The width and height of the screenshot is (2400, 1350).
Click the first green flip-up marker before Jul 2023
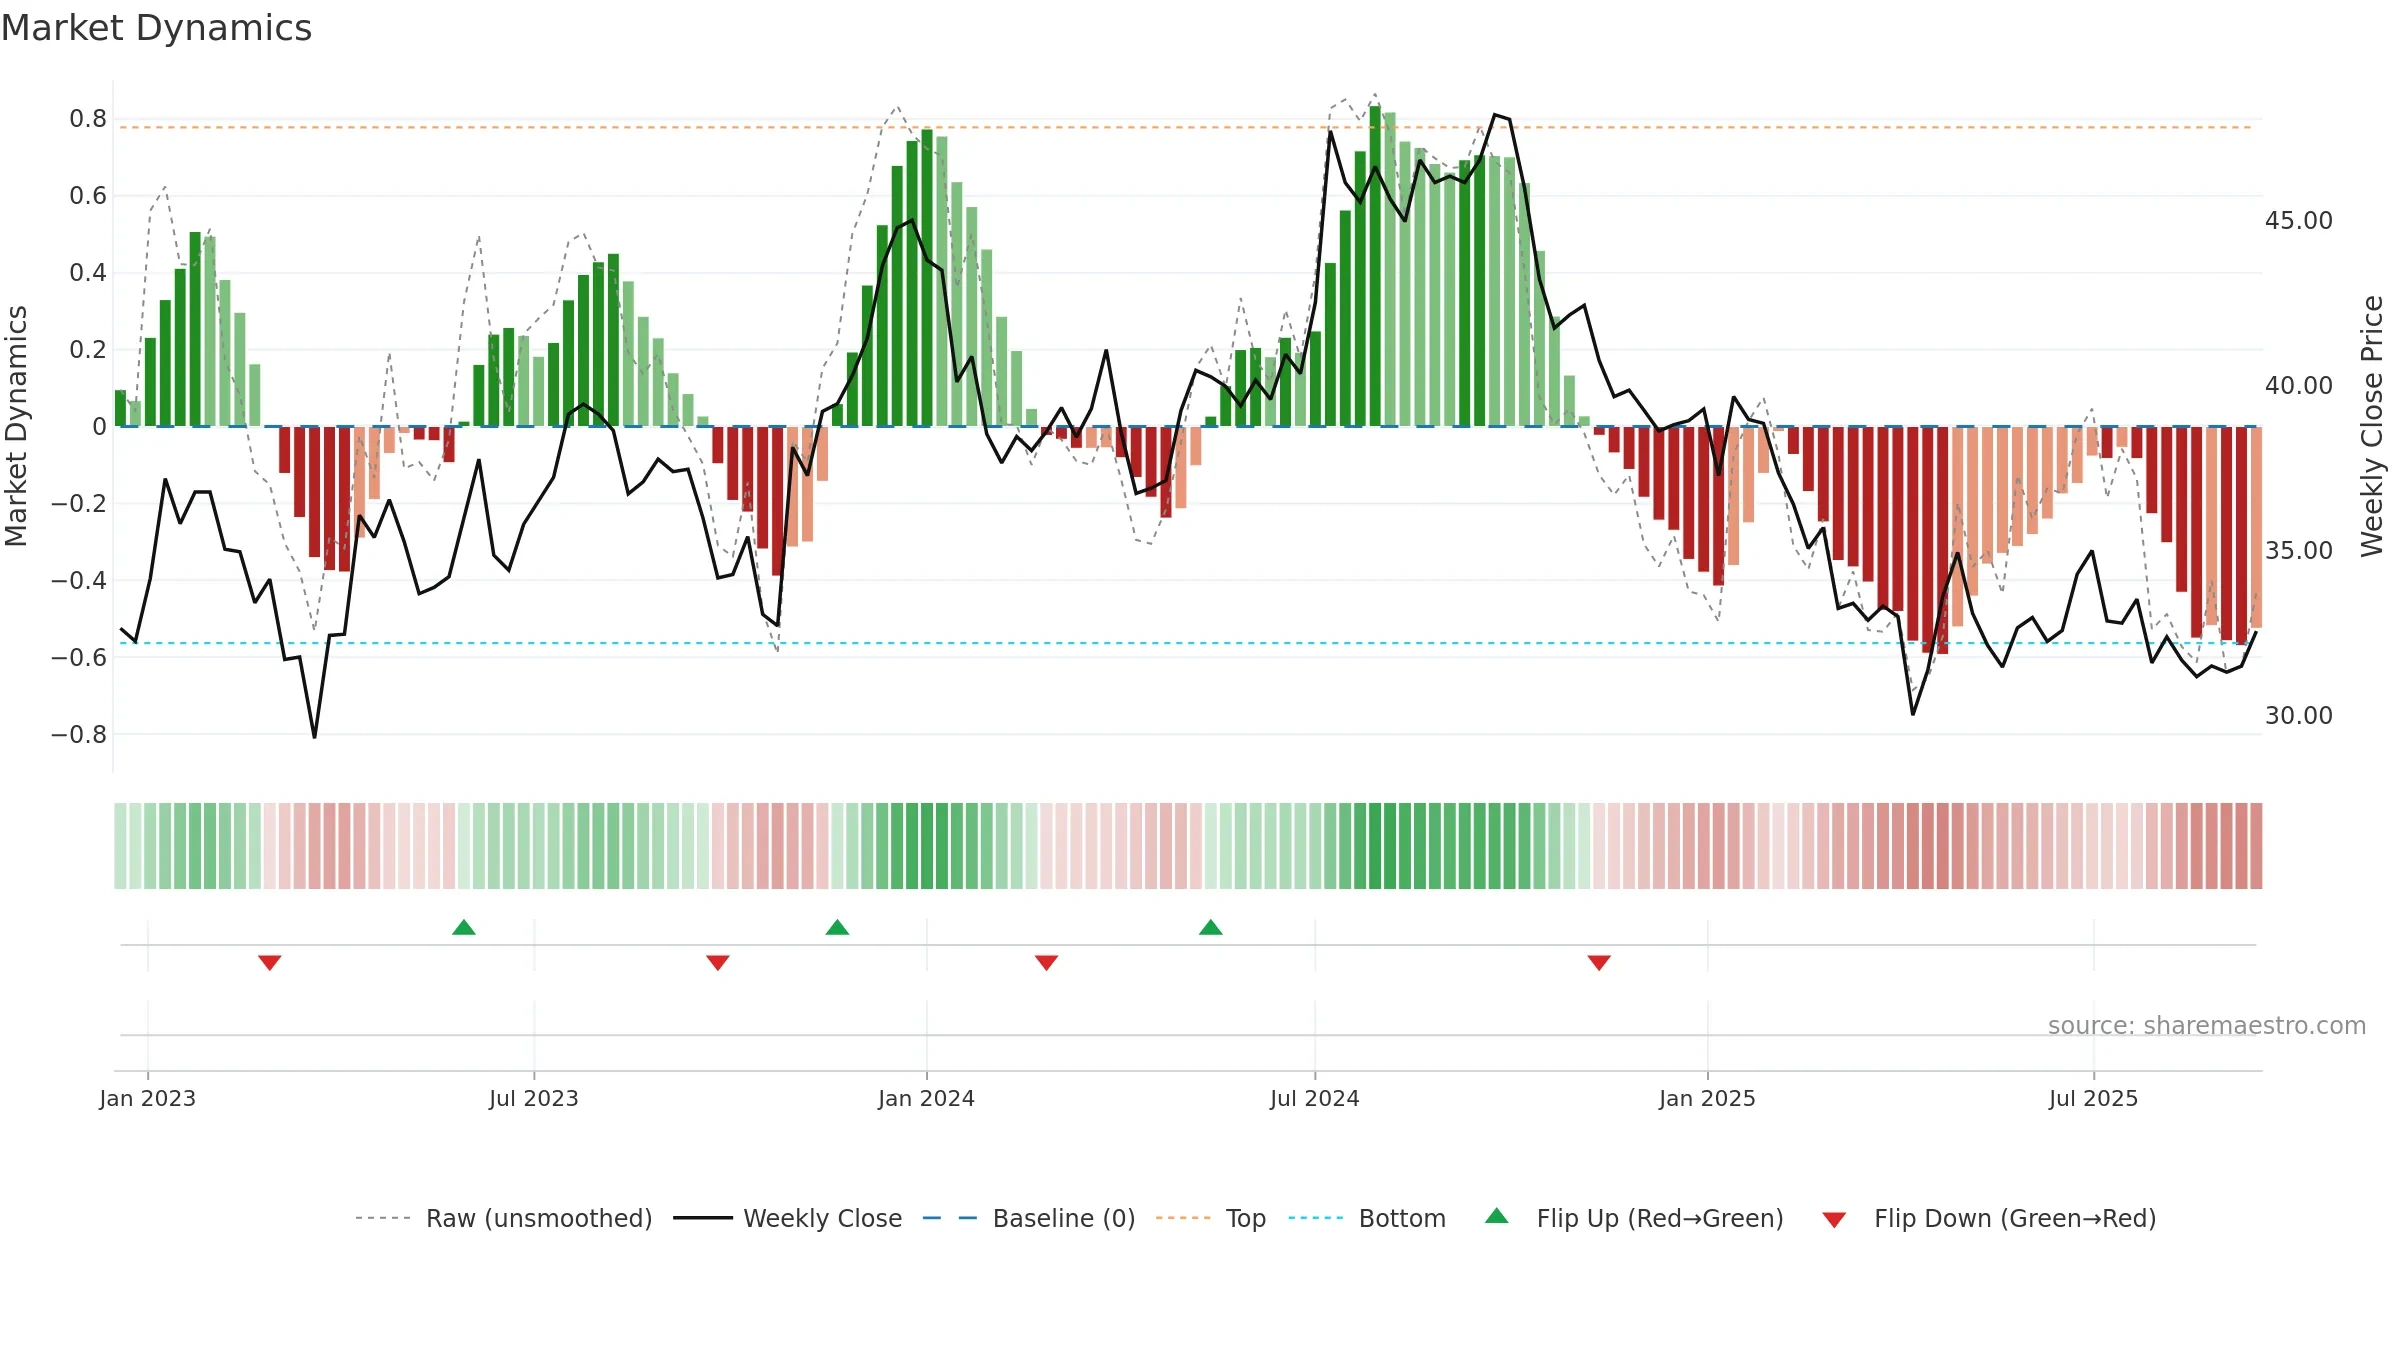coord(464,927)
